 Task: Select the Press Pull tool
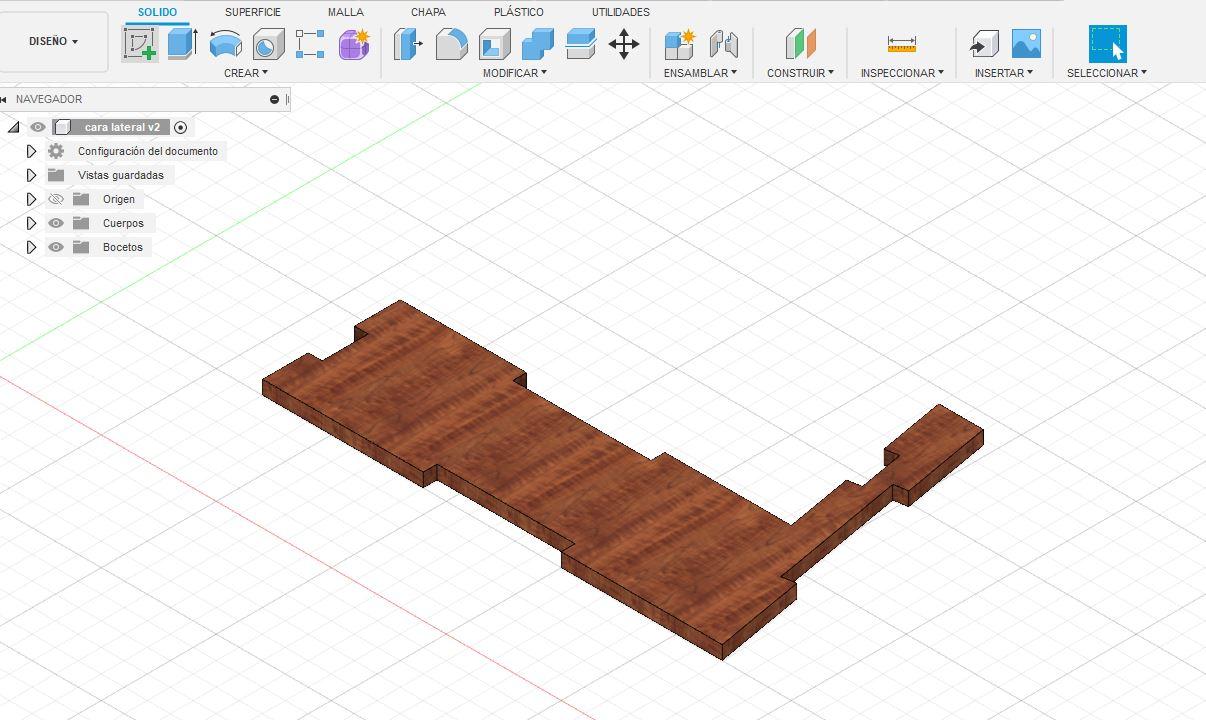click(408, 44)
